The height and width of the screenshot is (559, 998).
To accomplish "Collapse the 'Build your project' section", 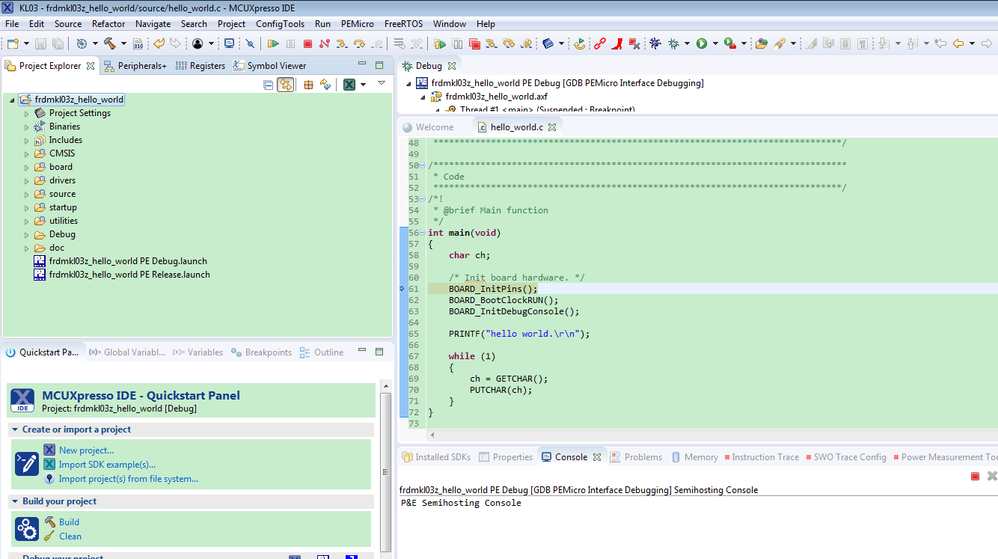I will (x=15, y=502).
